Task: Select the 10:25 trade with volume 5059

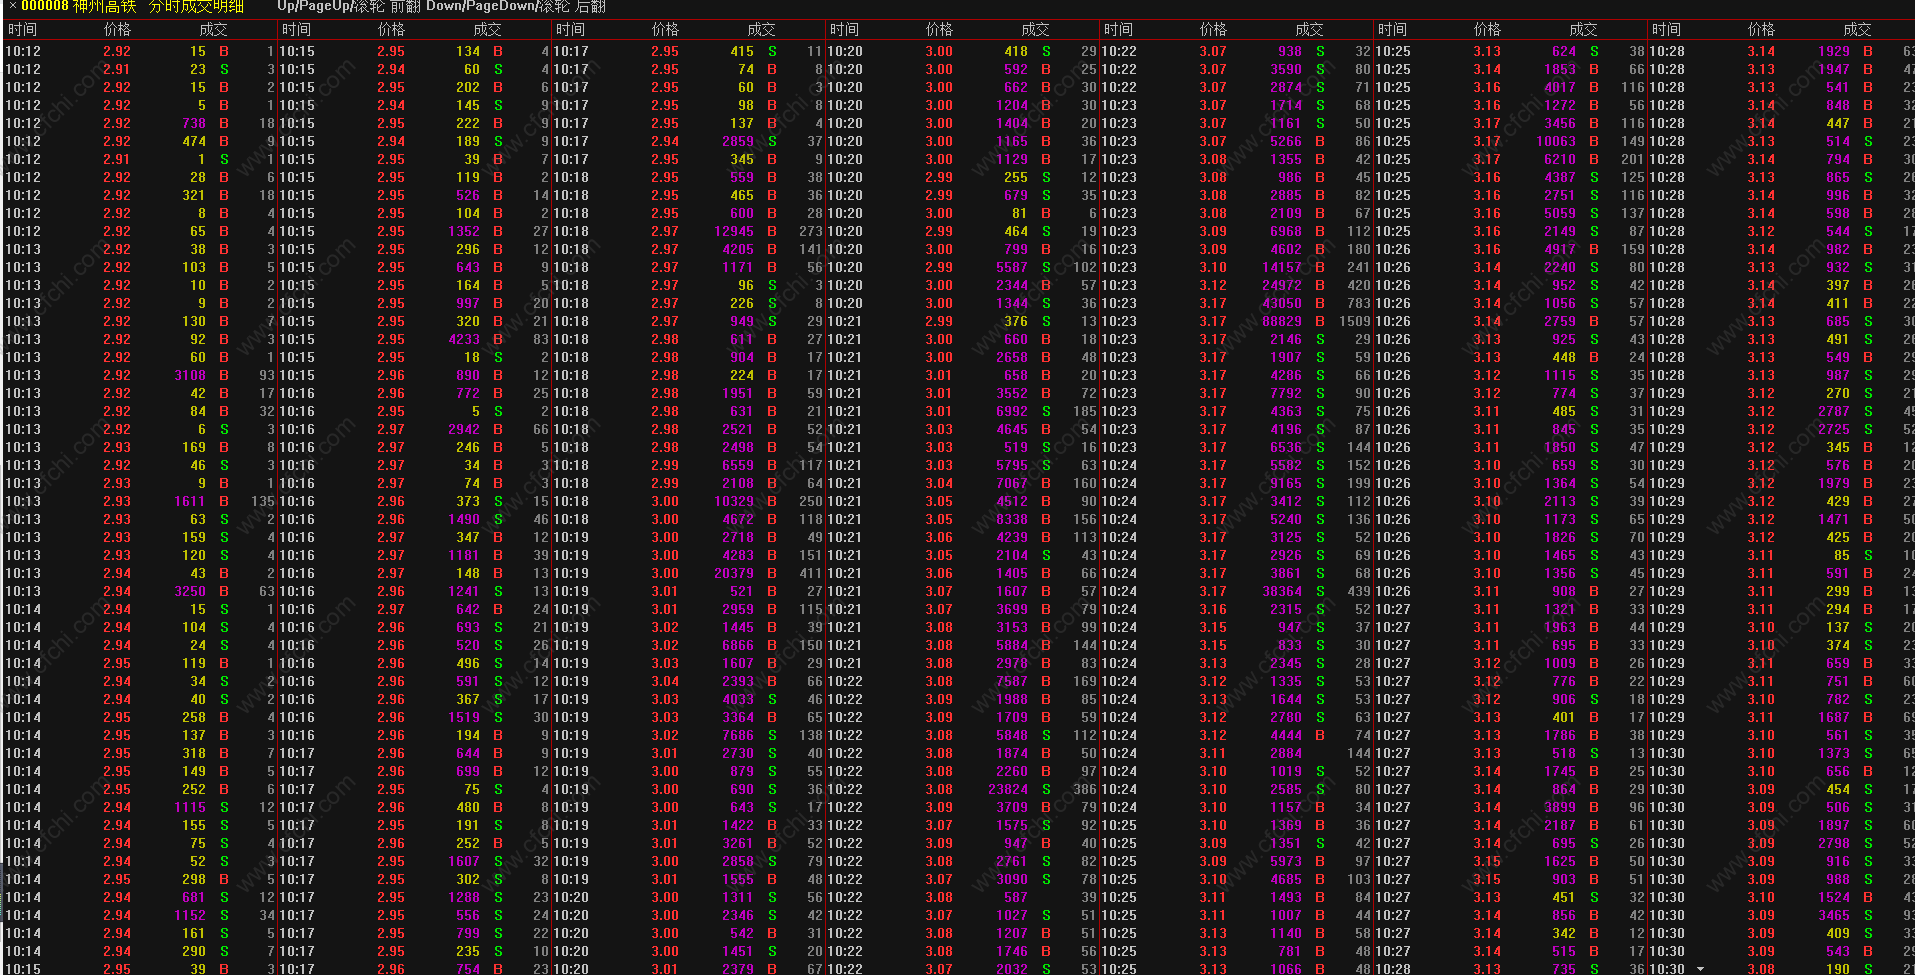Action: pyautogui.click(x=1560, y=213)
